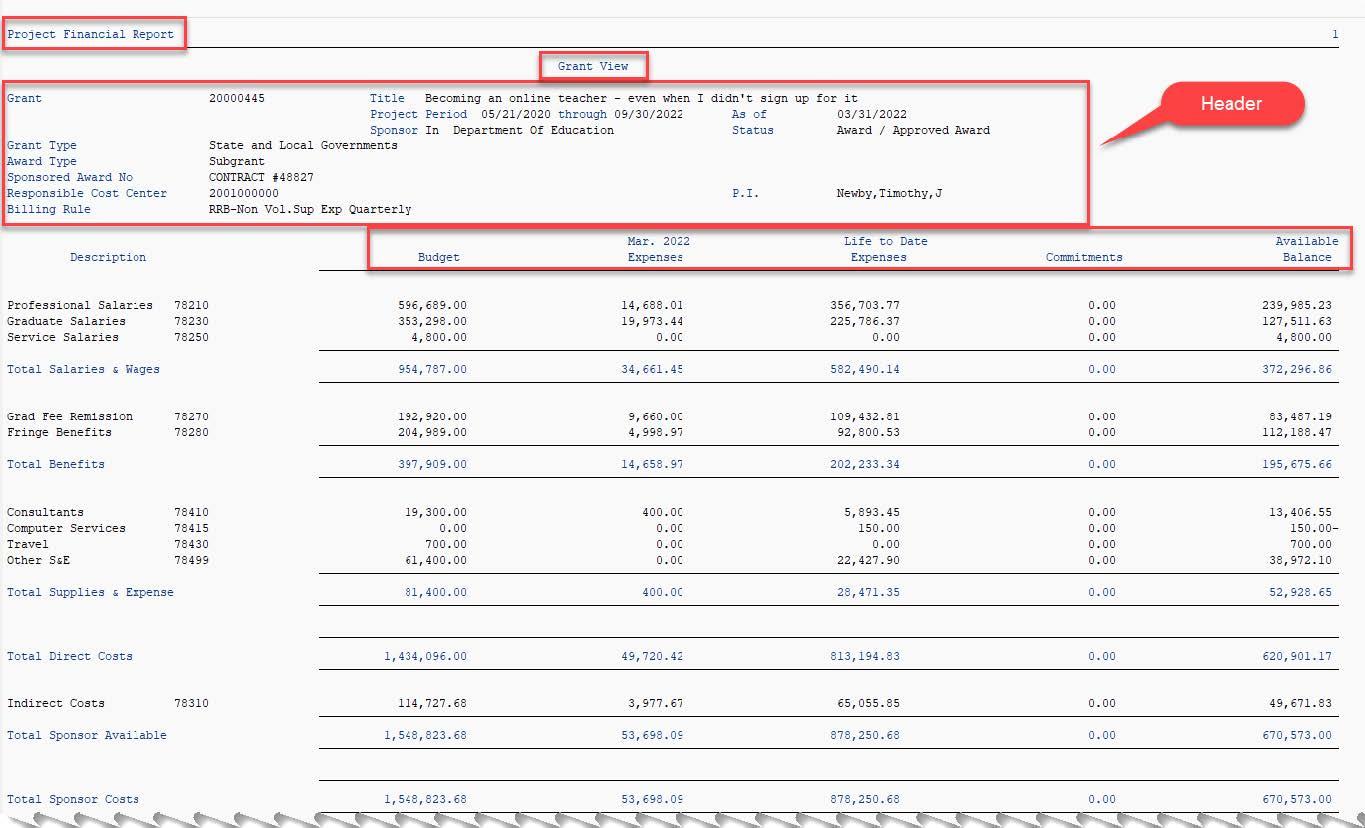Click the Project Financial Report title

91,34
